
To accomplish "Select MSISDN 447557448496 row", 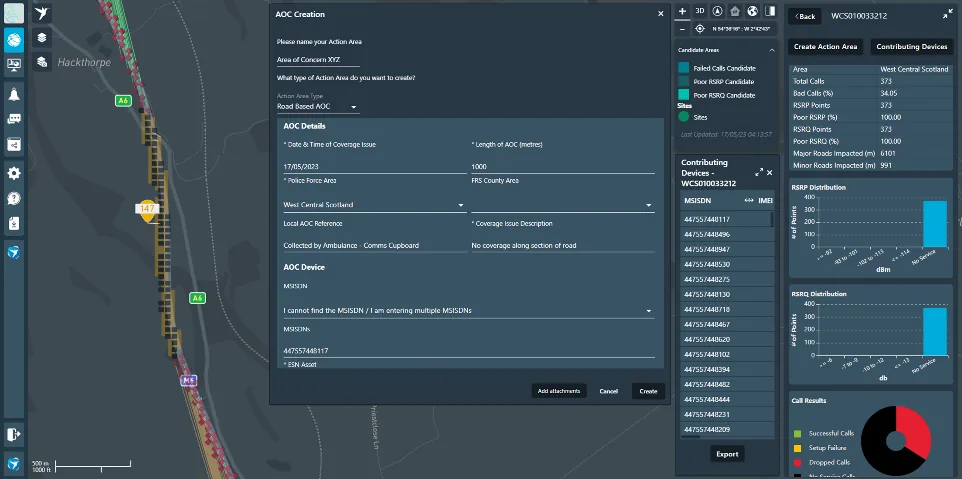I will [x=726, y=234].
